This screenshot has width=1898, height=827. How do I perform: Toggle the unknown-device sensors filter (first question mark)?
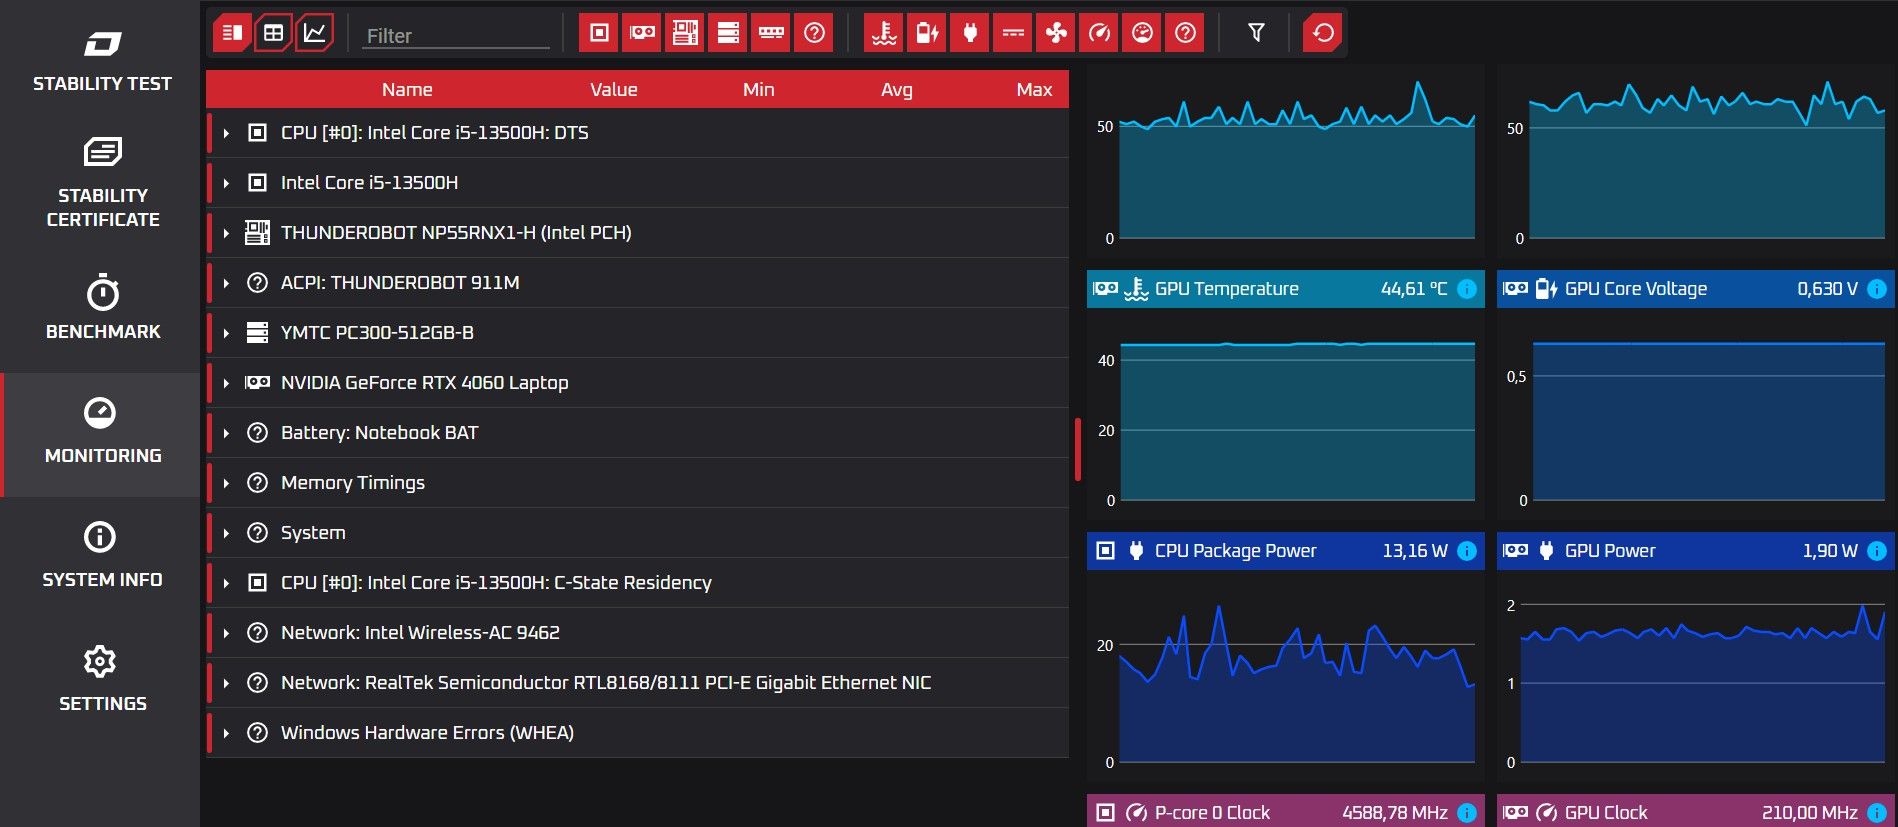tap(814, 33)
